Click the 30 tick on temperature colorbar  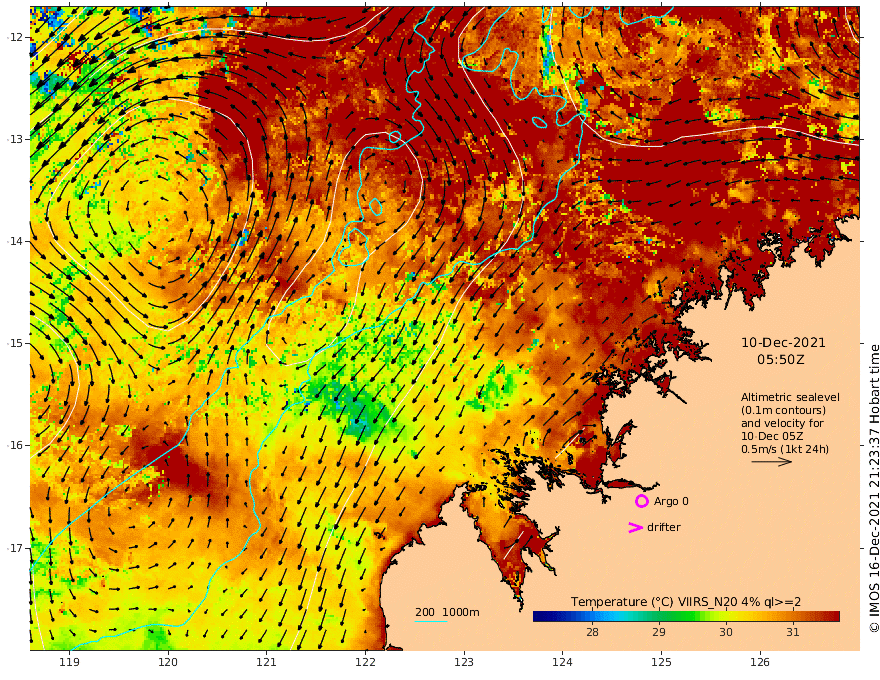(726, 632)
